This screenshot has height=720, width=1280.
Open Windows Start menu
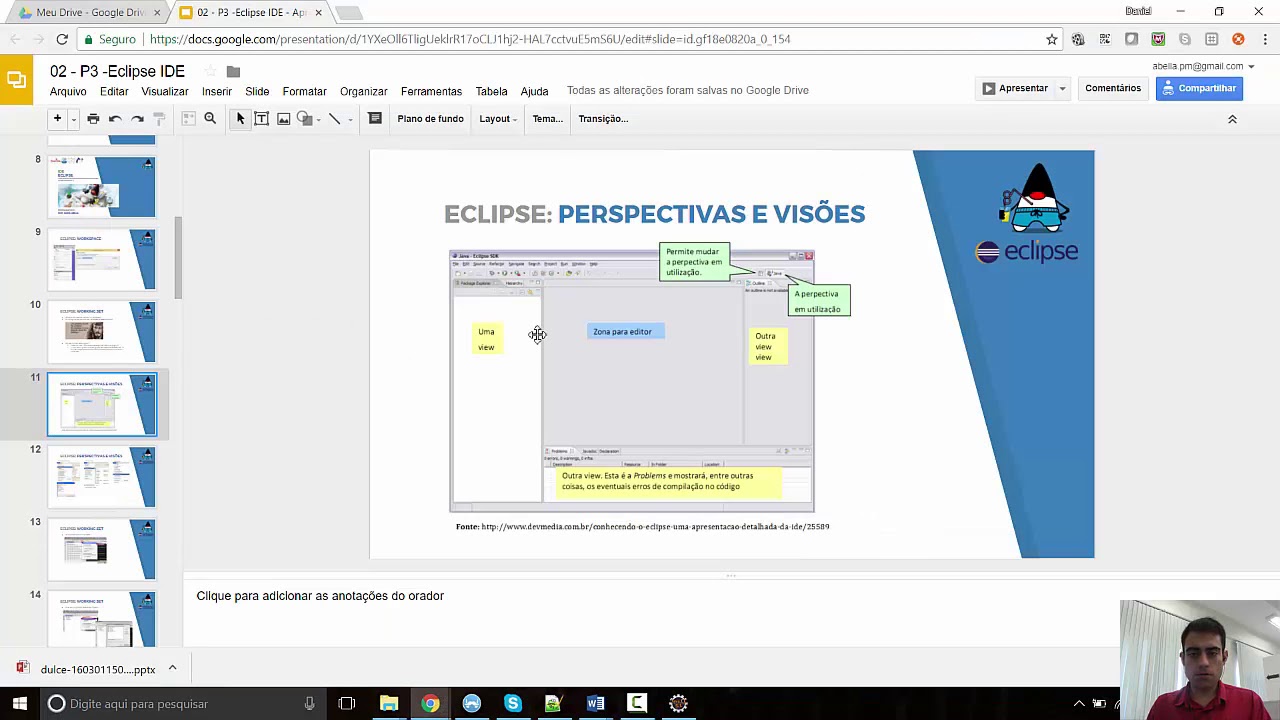pyautogui.click(x=19, y=704)
